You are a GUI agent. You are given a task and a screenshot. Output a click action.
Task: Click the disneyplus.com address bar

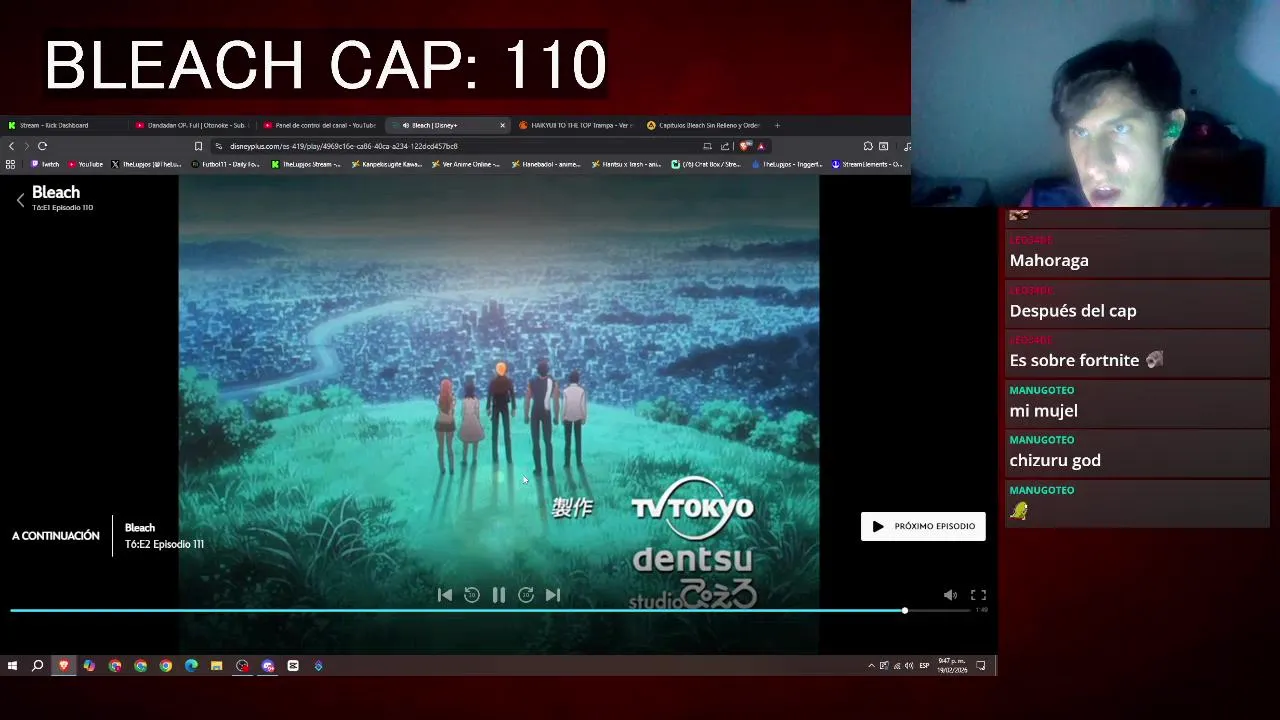pos(450,146)
